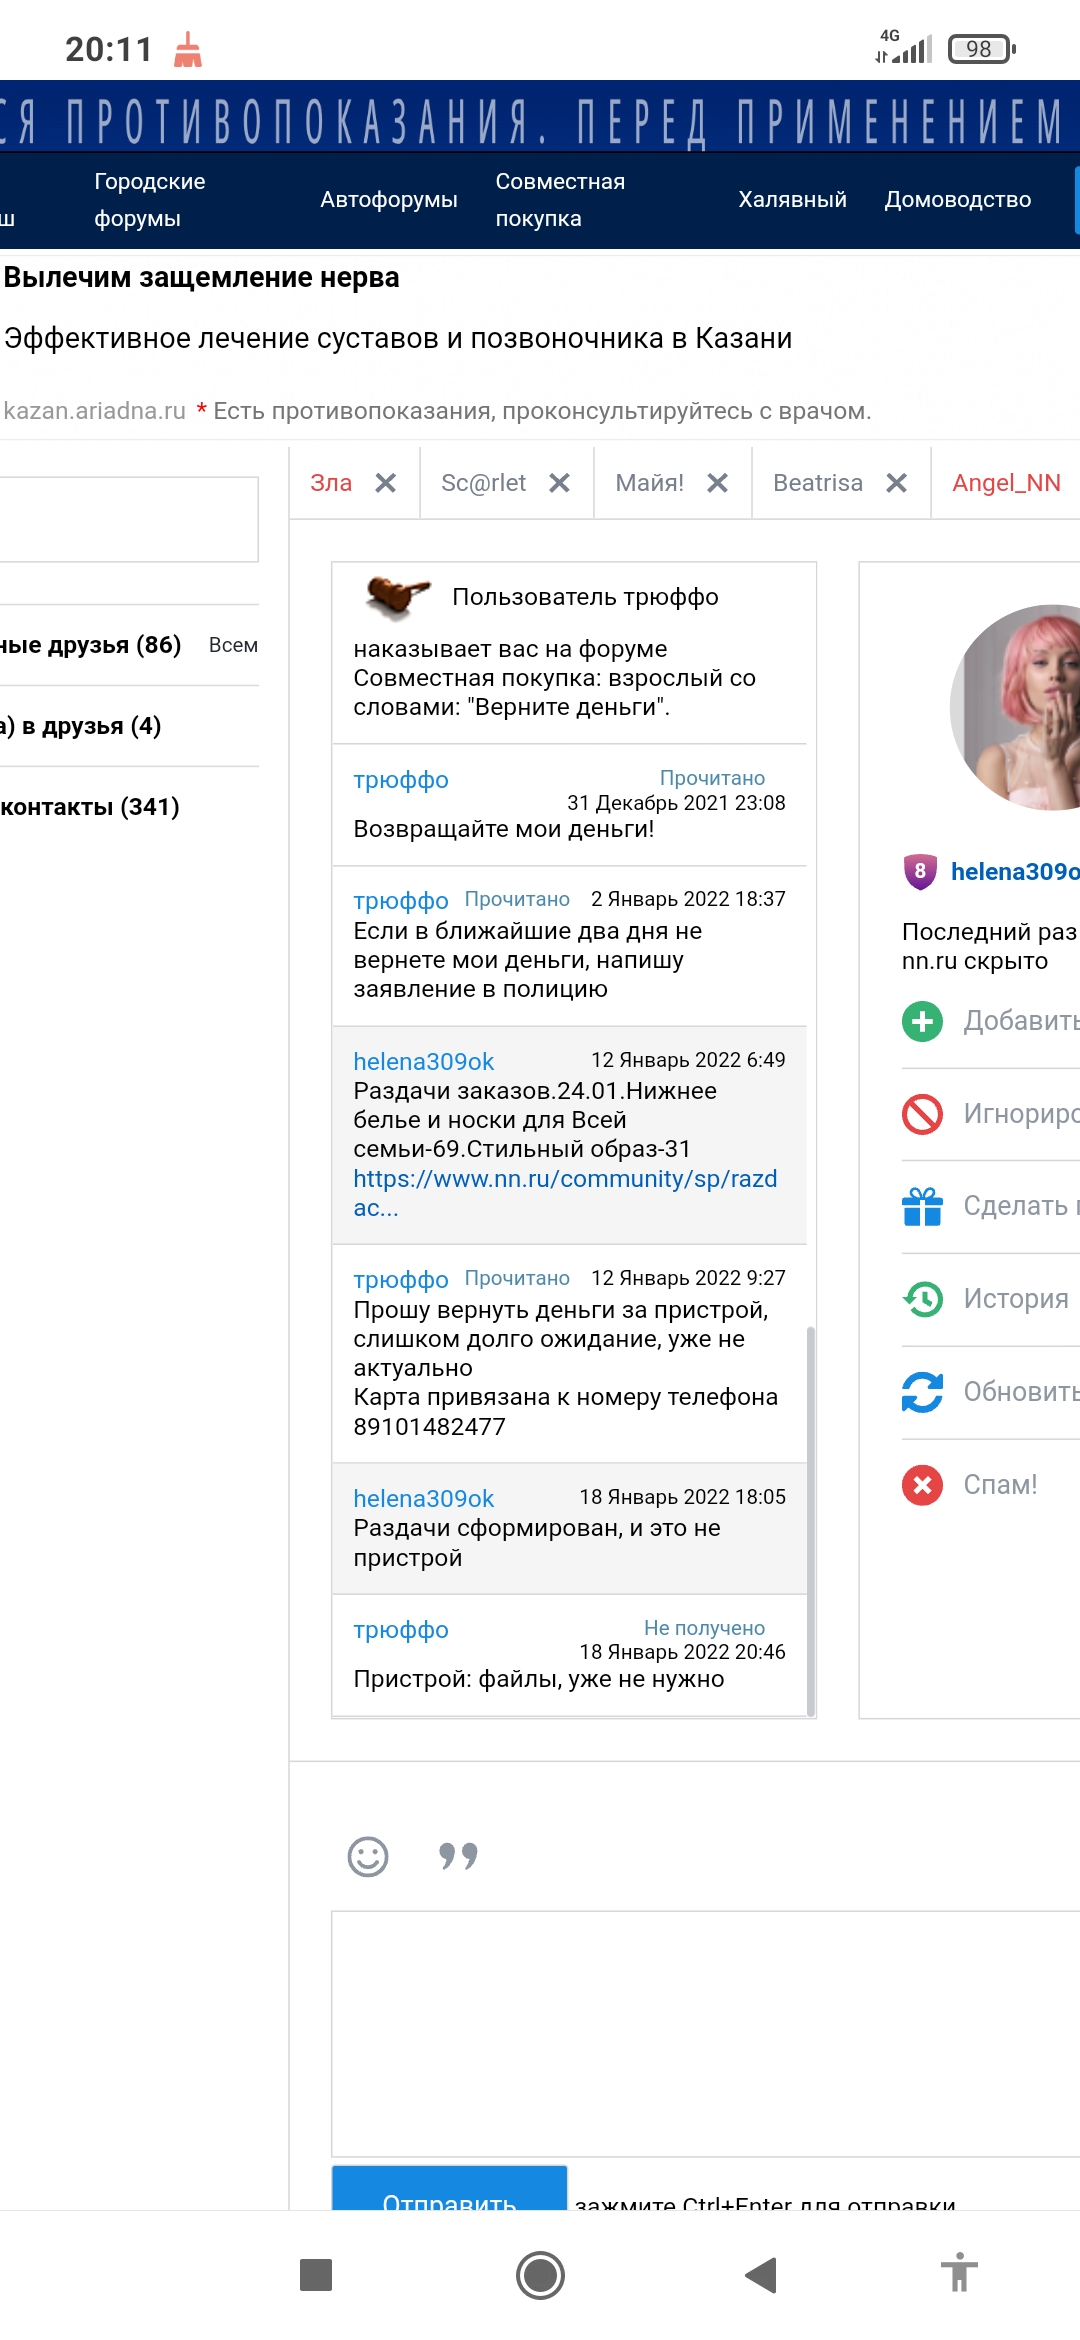This screenshot has width=1080, height=2340.
Task: Open the Совместная покупка menu item
Action: [560, 200]
